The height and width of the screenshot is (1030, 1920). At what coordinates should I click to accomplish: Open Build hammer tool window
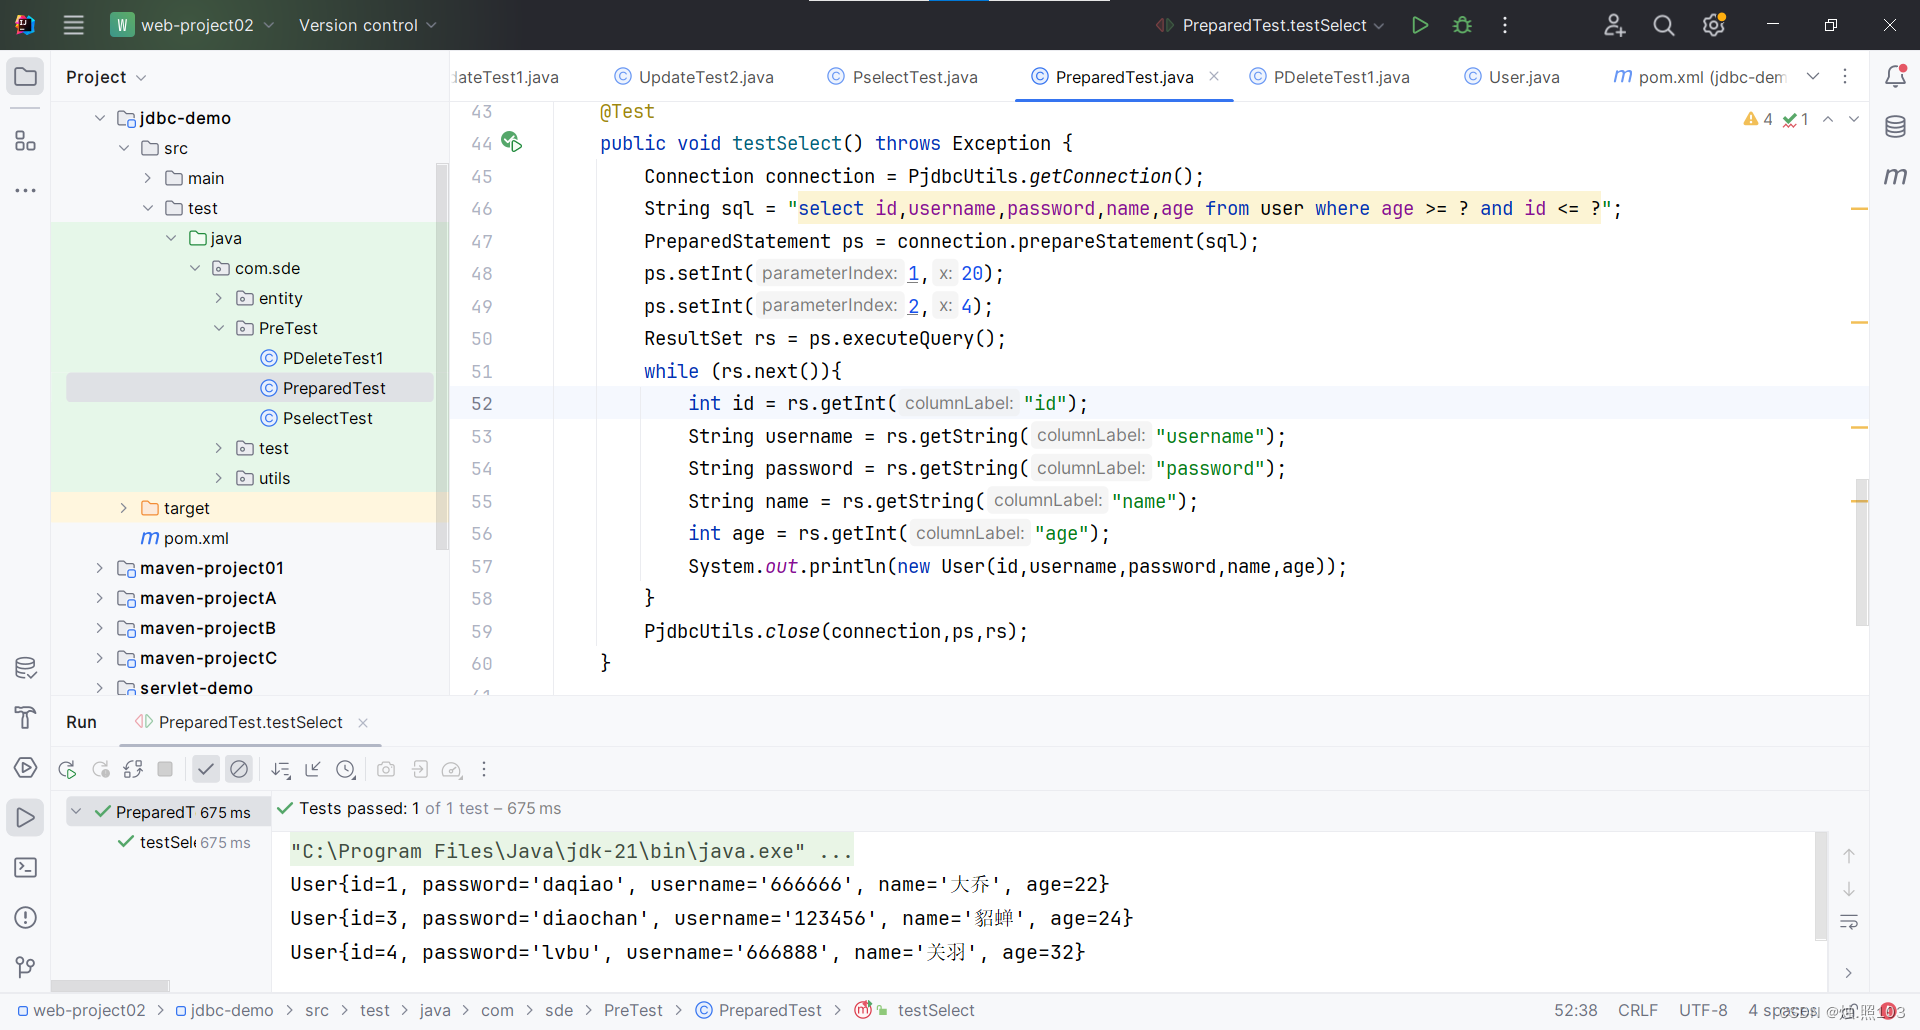click(x=25, y=718)
